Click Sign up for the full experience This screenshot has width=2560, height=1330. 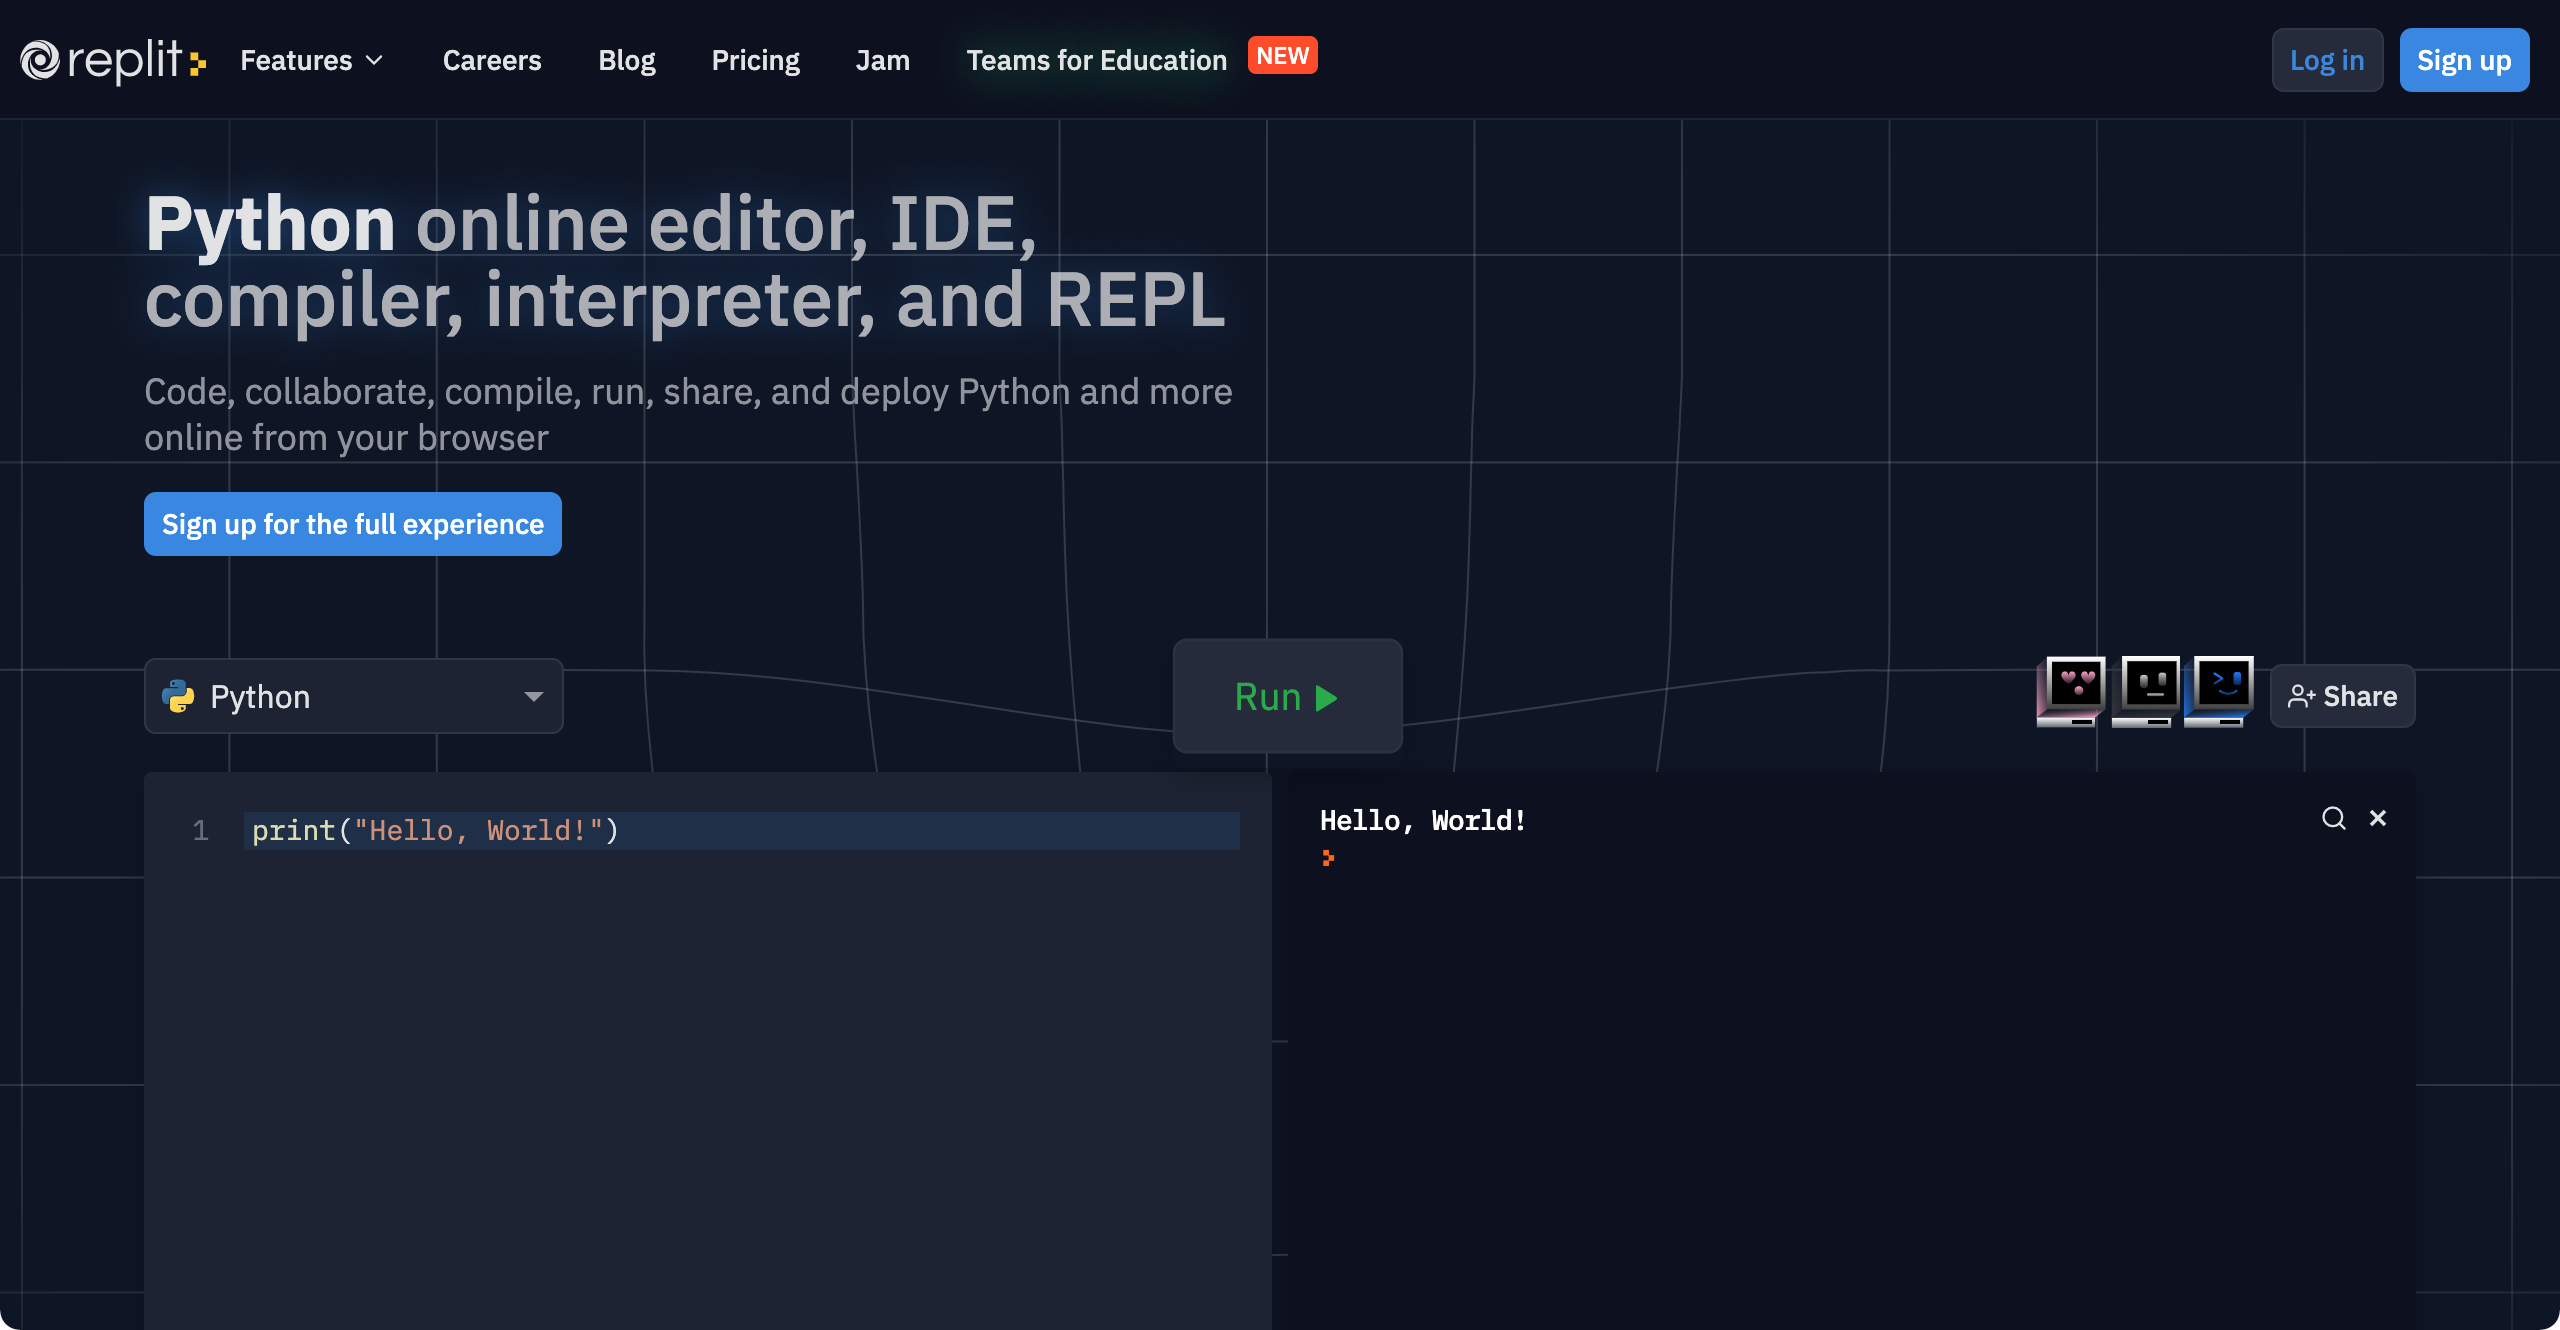click(x=353, y=524)
